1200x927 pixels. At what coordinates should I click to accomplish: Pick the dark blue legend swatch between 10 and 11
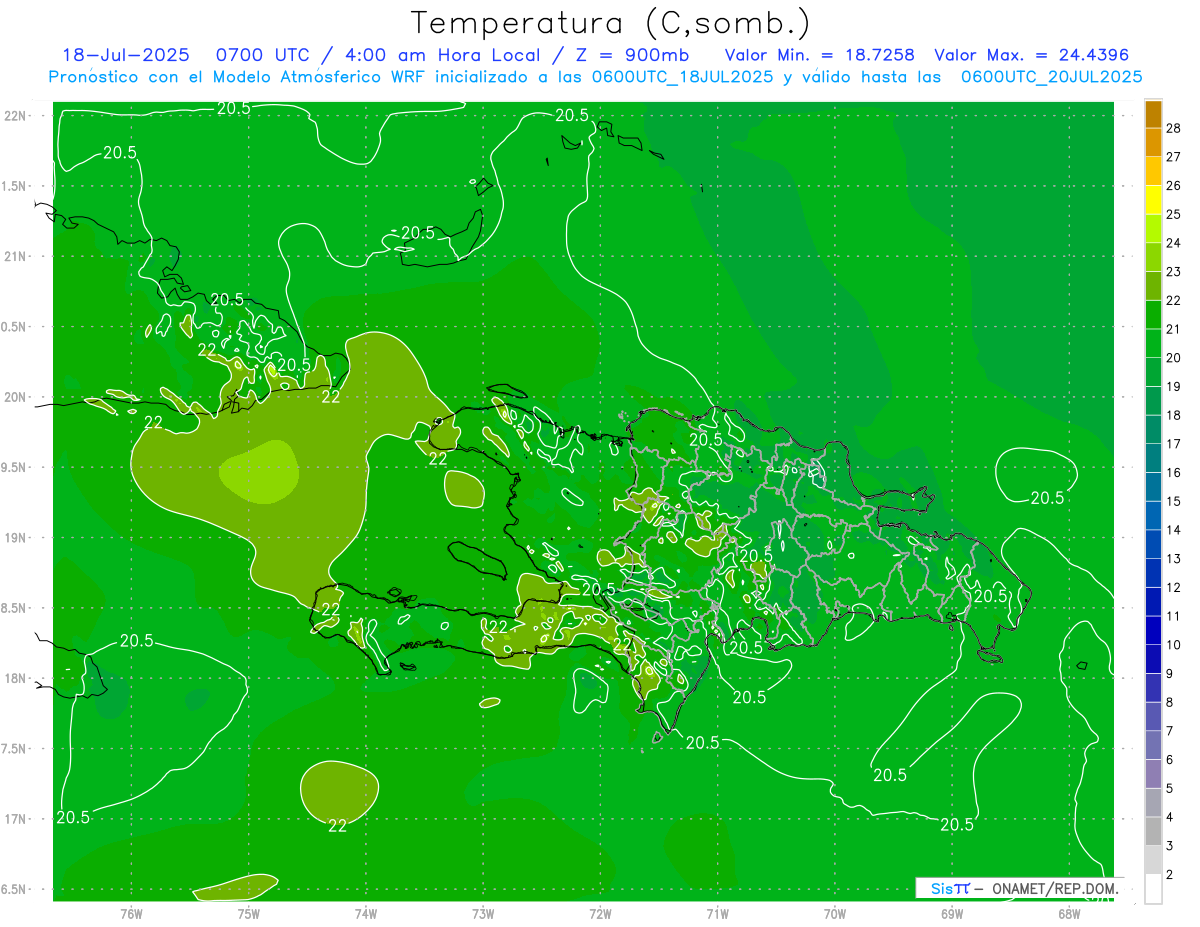click(x=1153, y=630)
